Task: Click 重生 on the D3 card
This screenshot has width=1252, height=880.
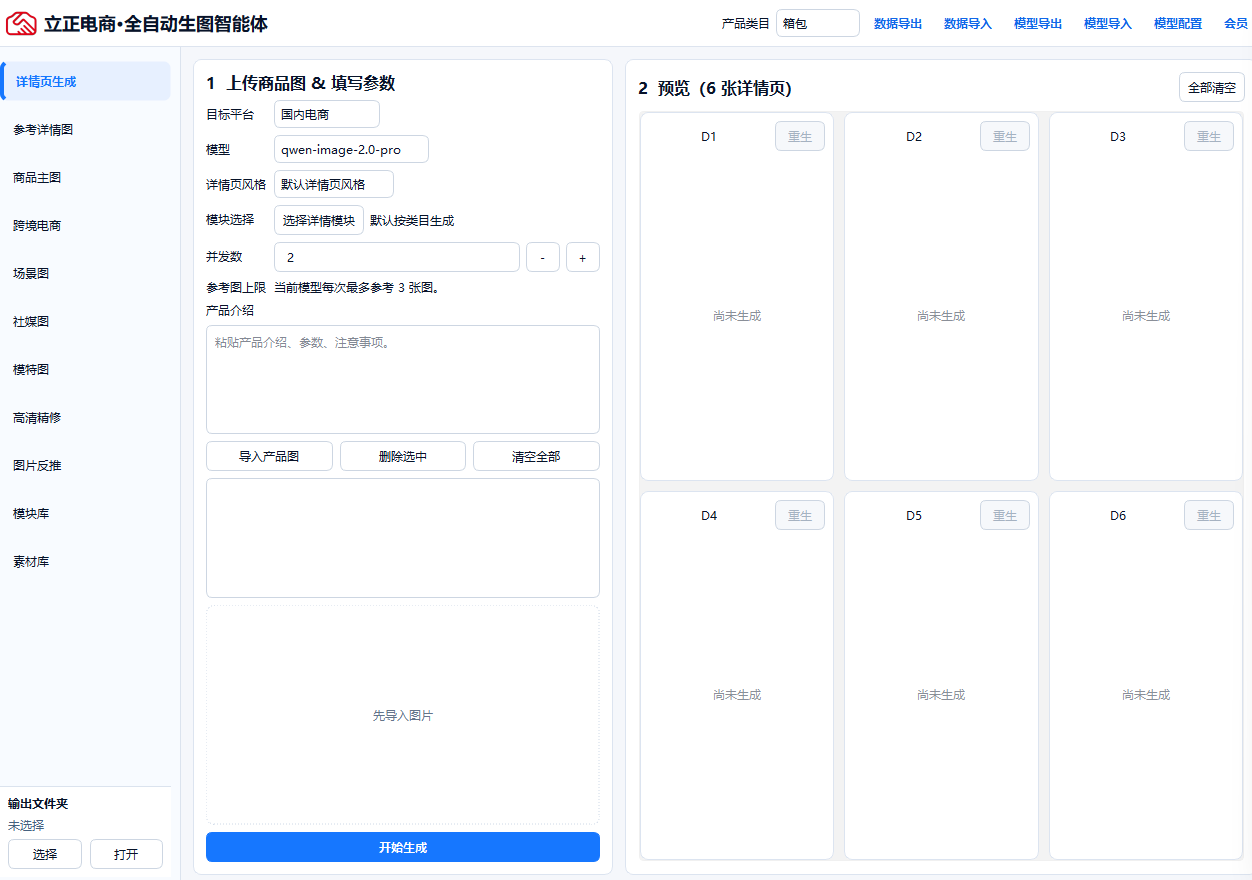Action: [x=1209, y=136]
